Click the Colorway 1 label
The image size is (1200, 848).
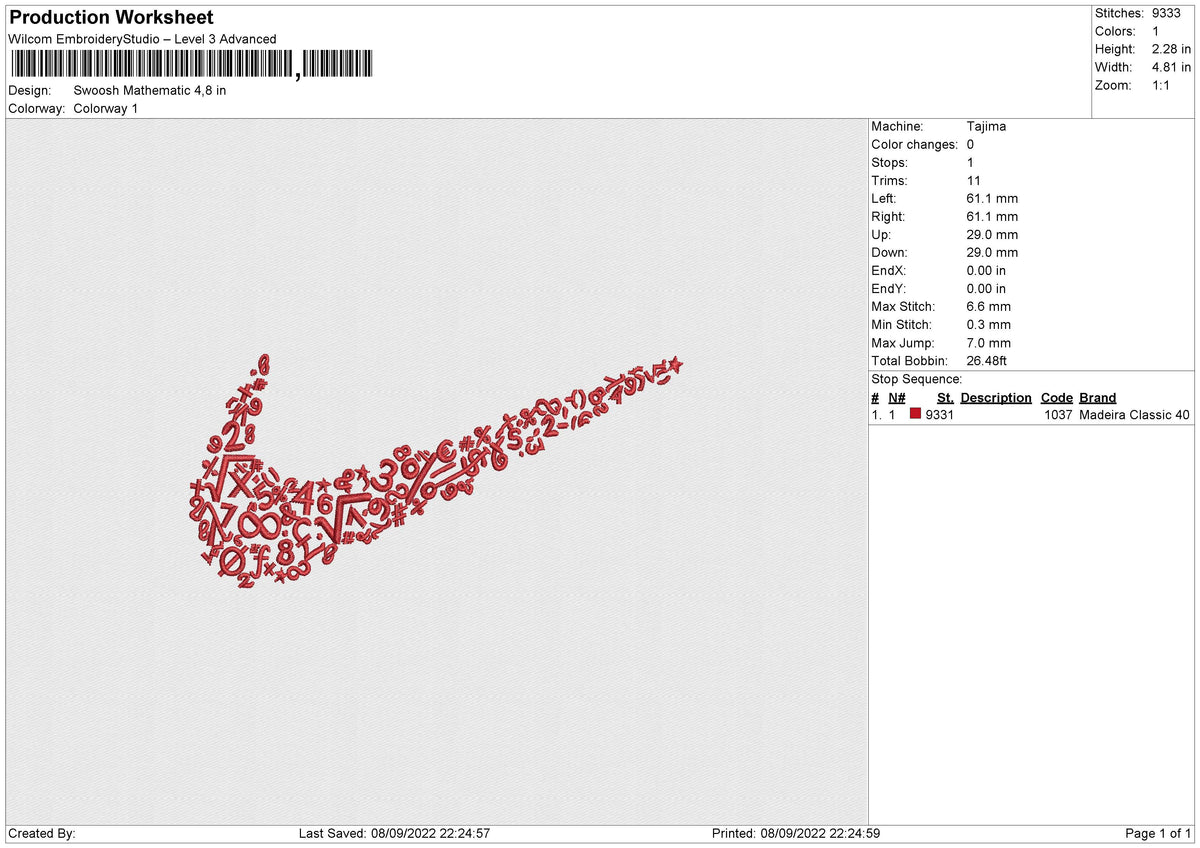(x=104, y=108)
